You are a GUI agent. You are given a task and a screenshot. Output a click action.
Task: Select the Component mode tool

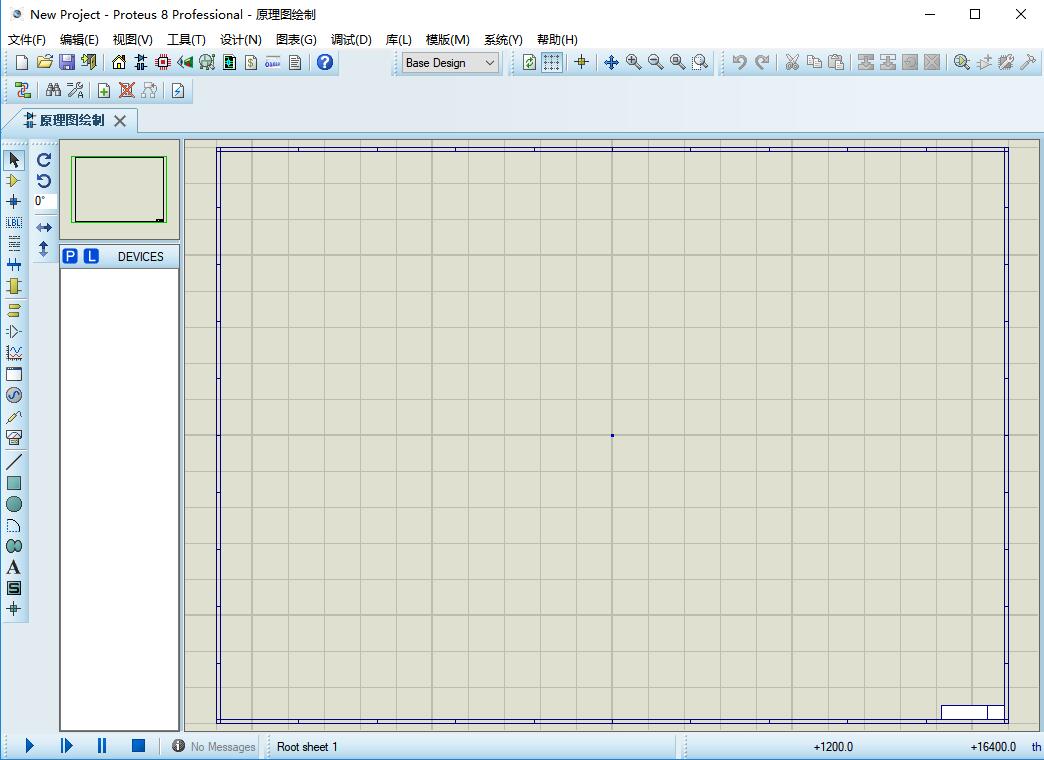(x=14, y=181)
